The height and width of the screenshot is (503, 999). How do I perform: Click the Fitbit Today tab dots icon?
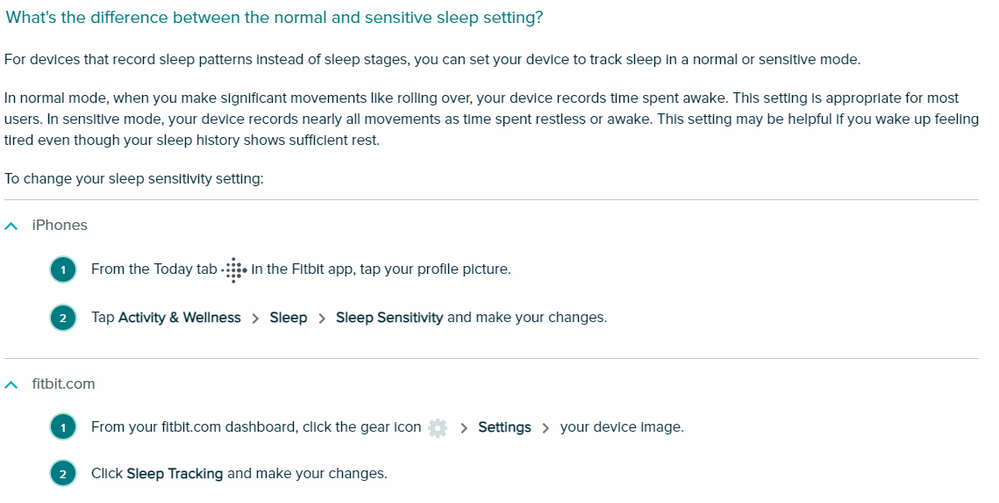pos(233,269)
